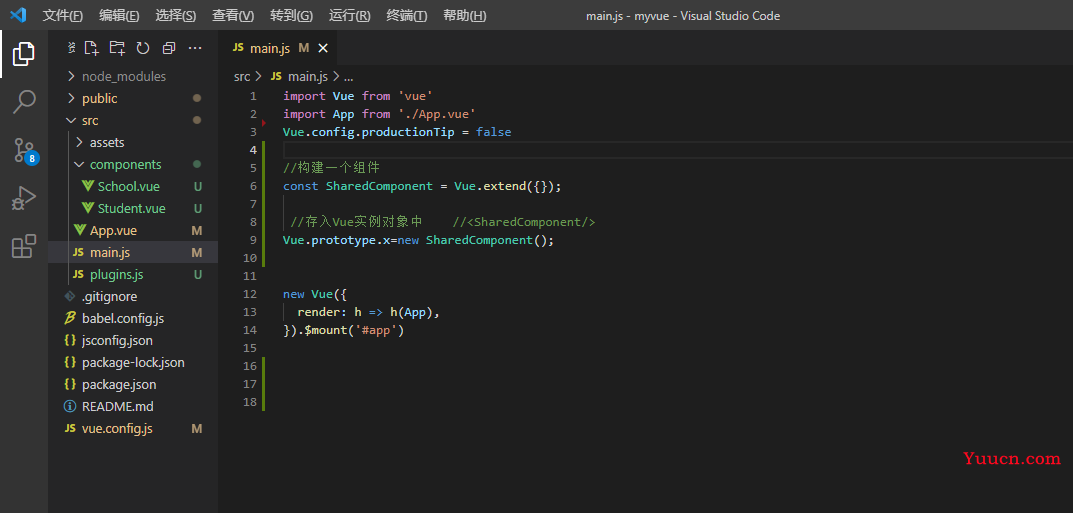This screenshot has width=1073, height=513.
Task: Open the Run and Debug view
Action: 23,198
